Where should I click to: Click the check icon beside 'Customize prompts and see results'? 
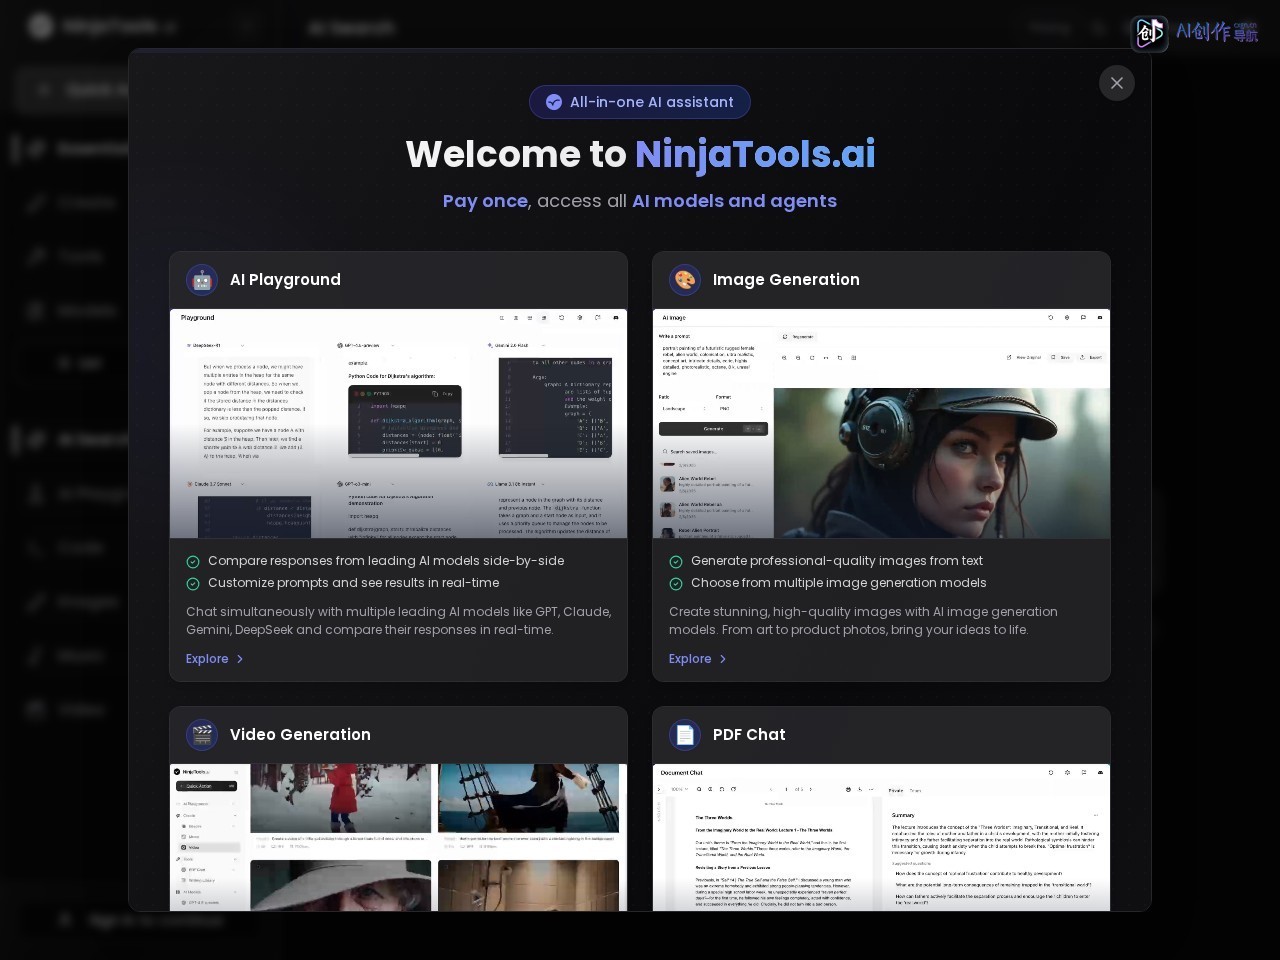coord(193,584)
